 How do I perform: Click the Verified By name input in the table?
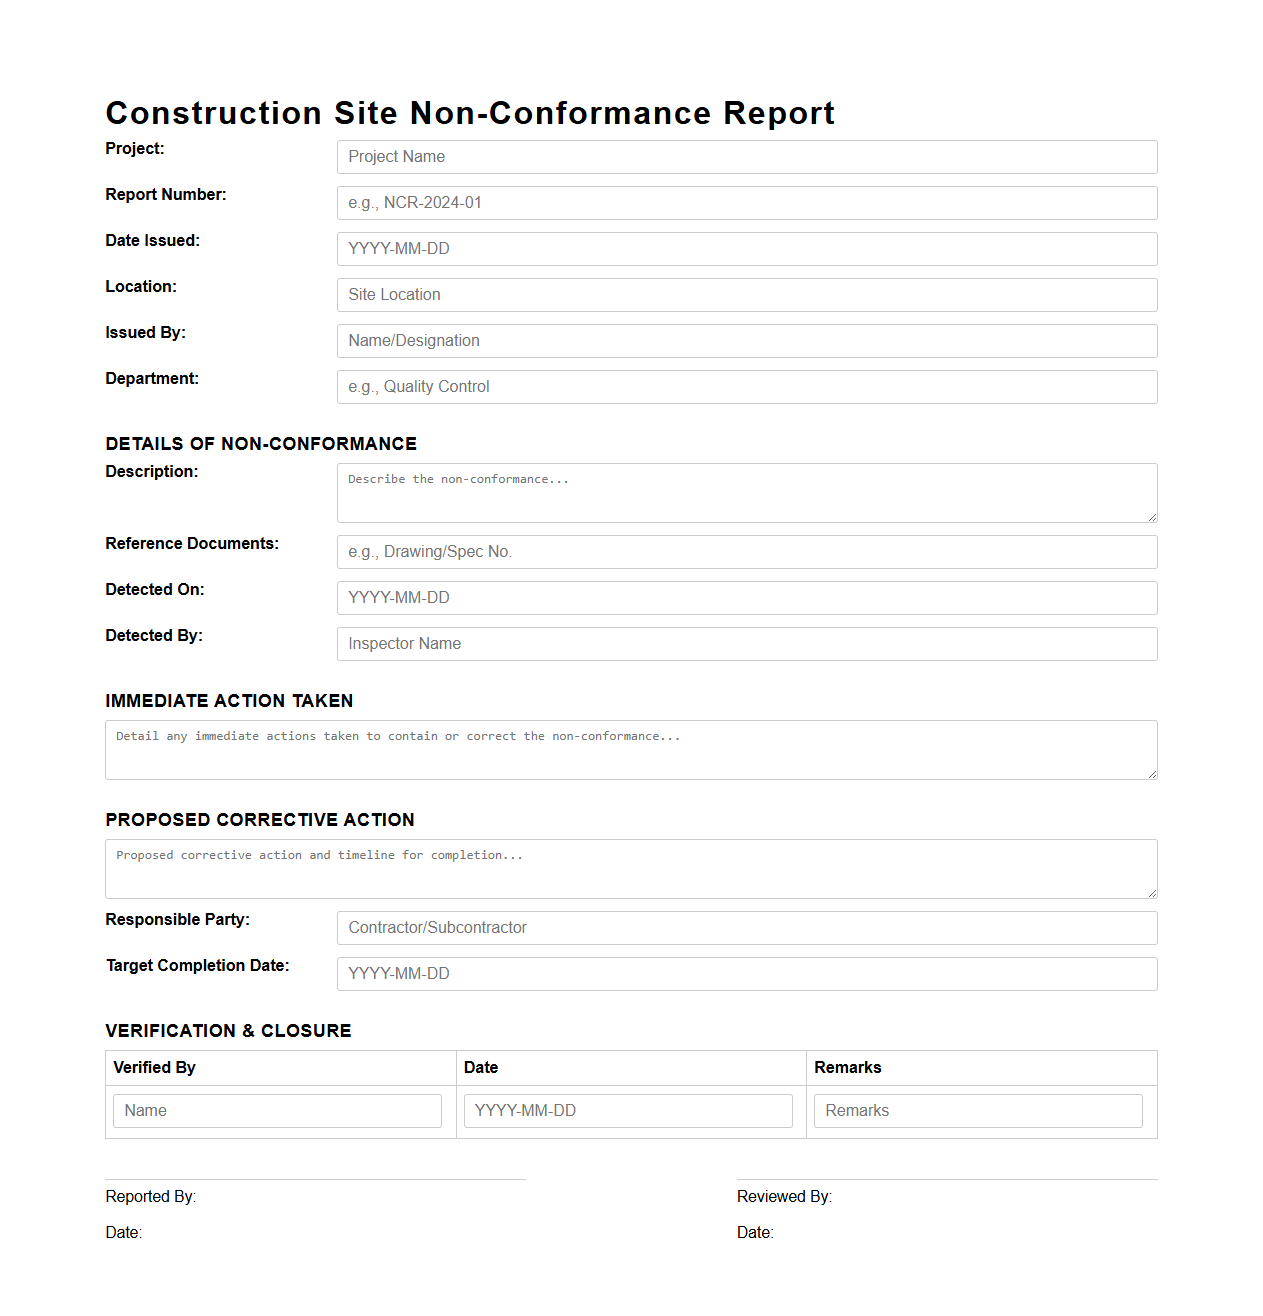pyautogui.click(x=277, y=1110)
